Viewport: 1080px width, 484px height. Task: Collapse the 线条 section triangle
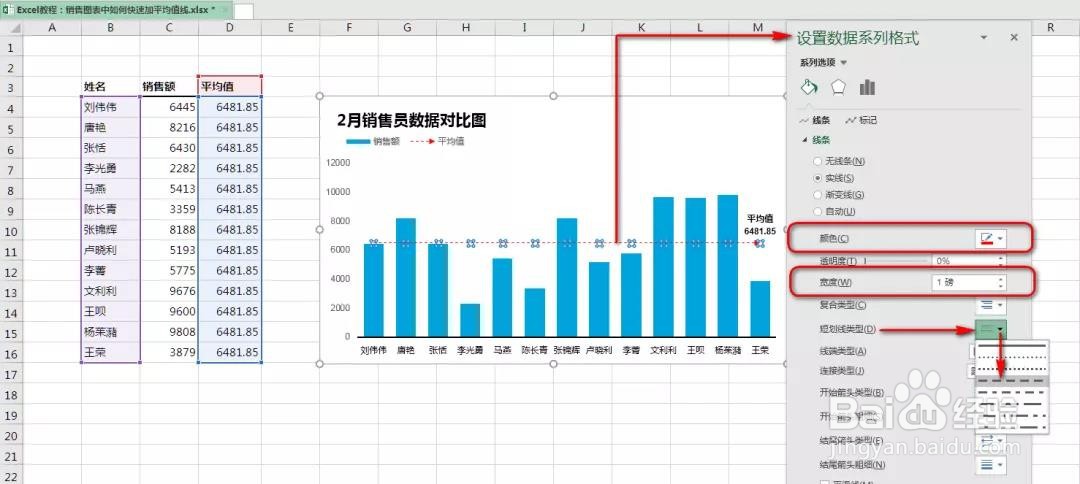804,140
